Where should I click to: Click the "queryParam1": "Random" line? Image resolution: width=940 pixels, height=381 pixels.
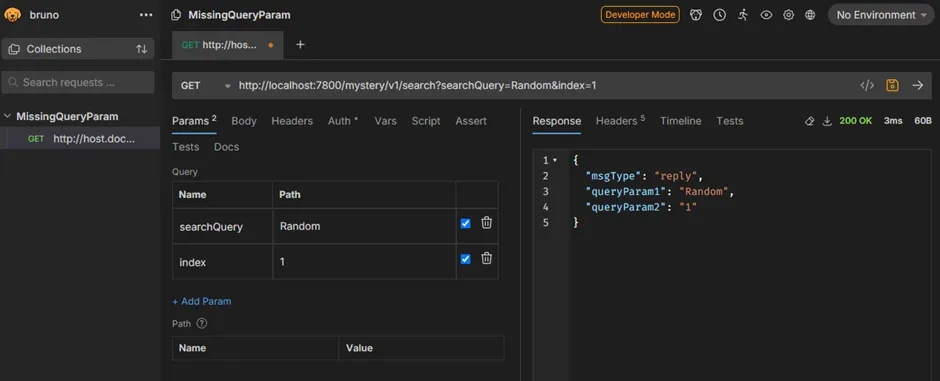pos(659,192)
